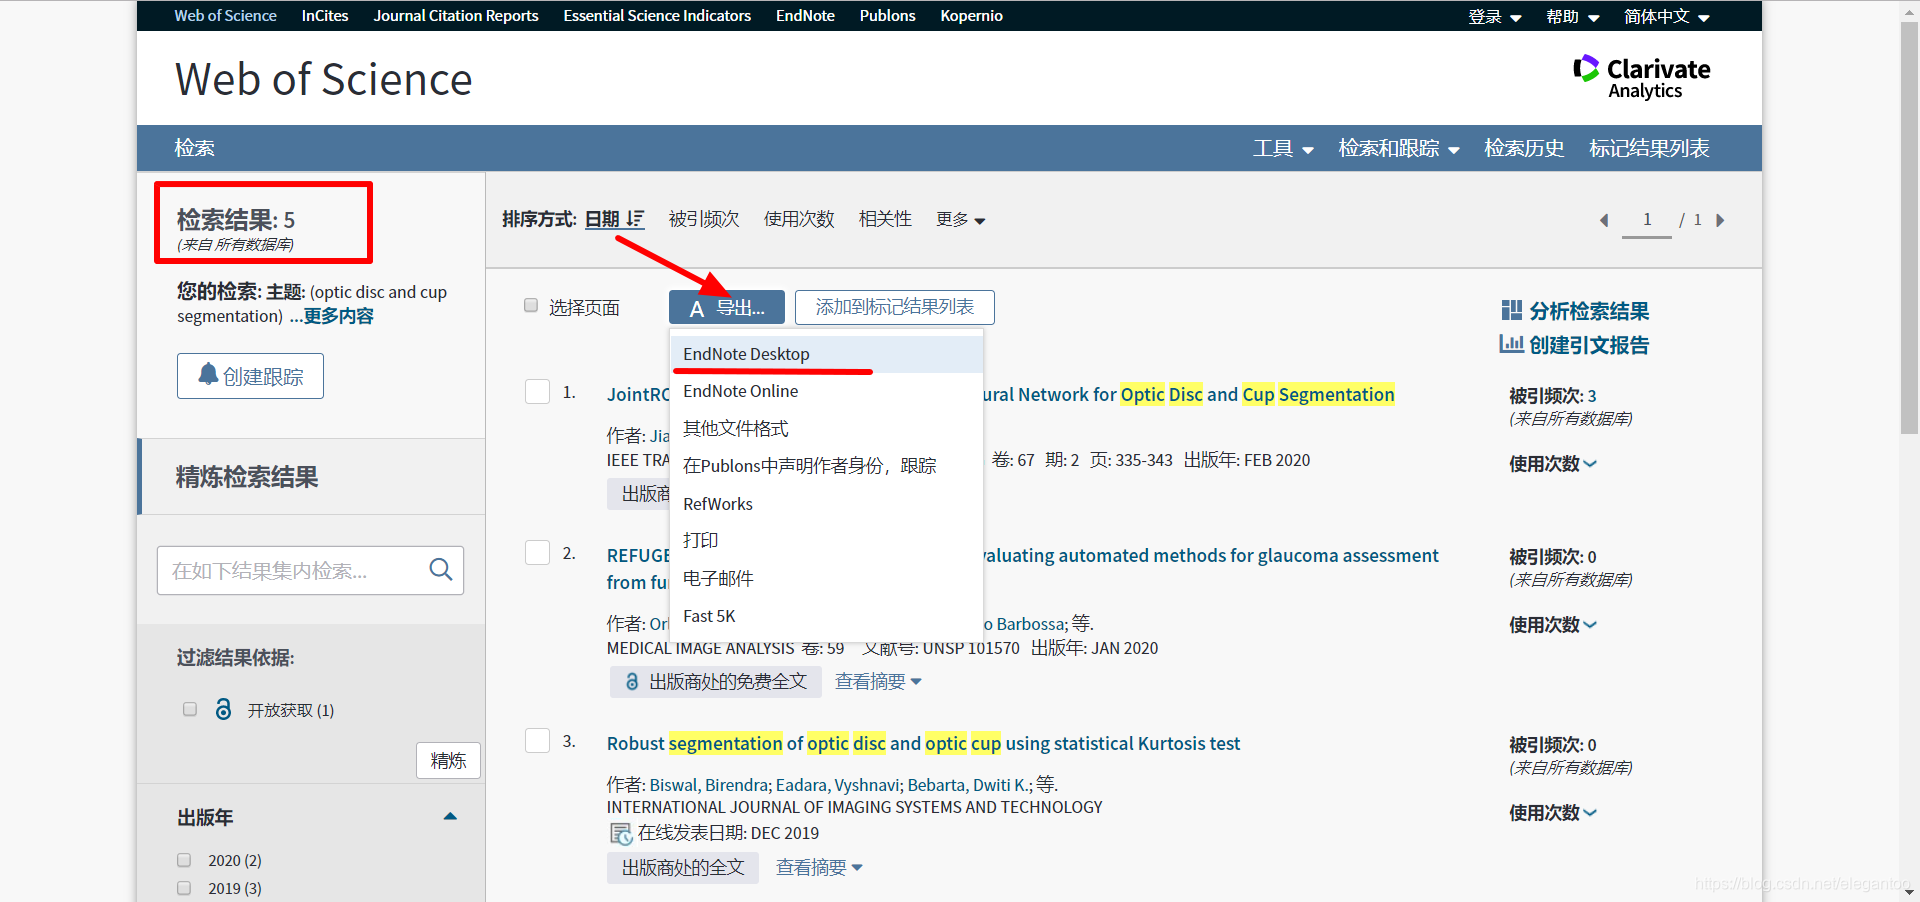Open the 更多 sort options dropdown
This screenshot has width=1920, height=902.
click(961, 219)
